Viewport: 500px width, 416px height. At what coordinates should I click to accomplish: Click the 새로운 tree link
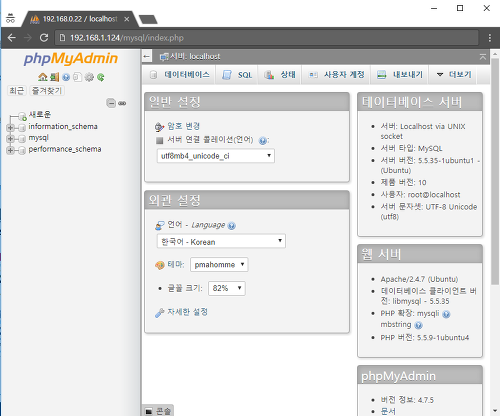tap(40, 115)
